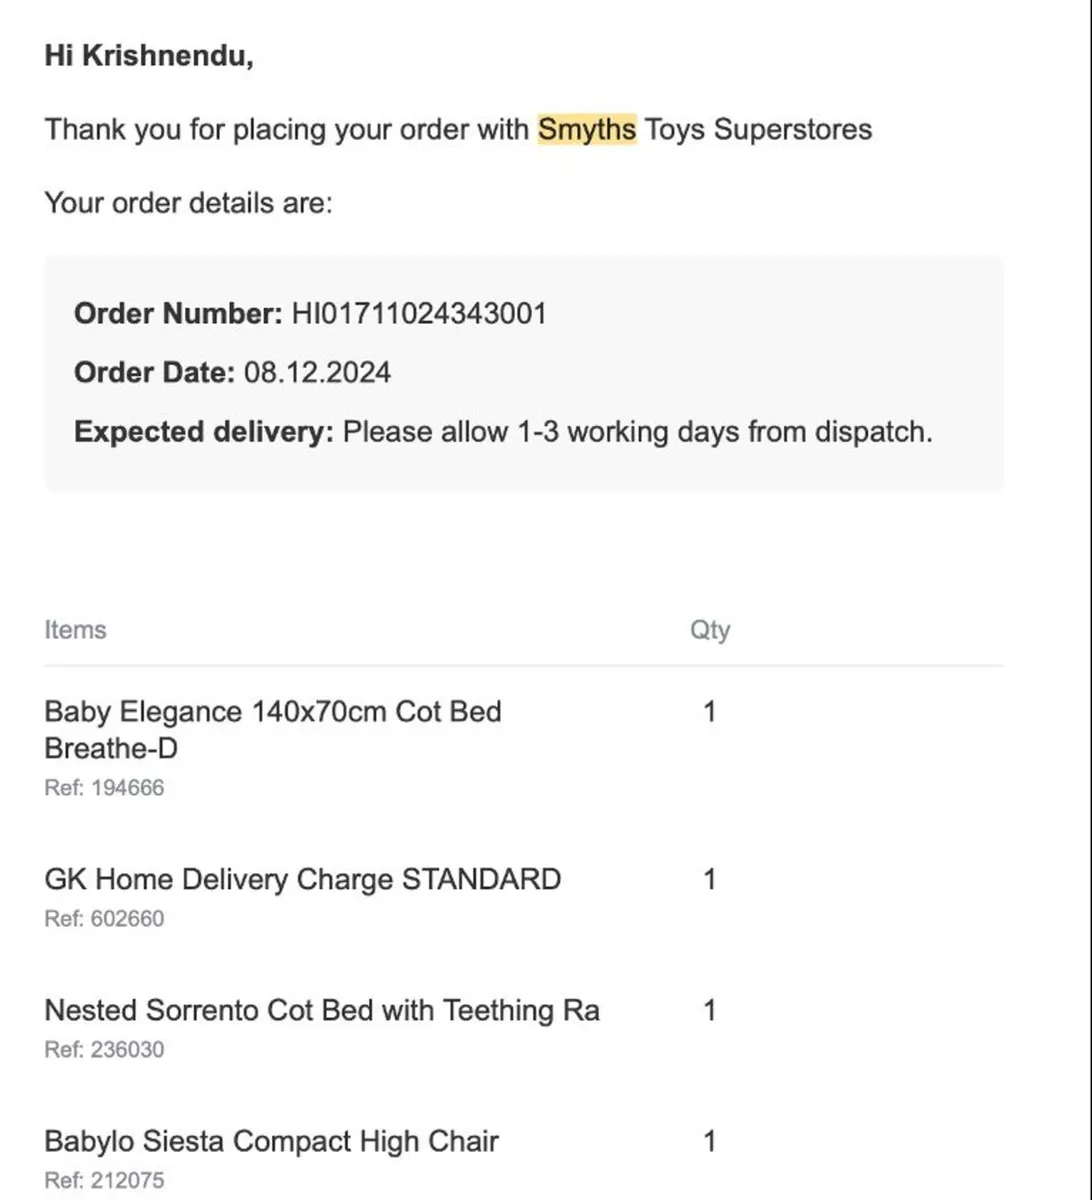Click Ref: 212075 reference text
1092x1200 pixels.
[104, 1181]
